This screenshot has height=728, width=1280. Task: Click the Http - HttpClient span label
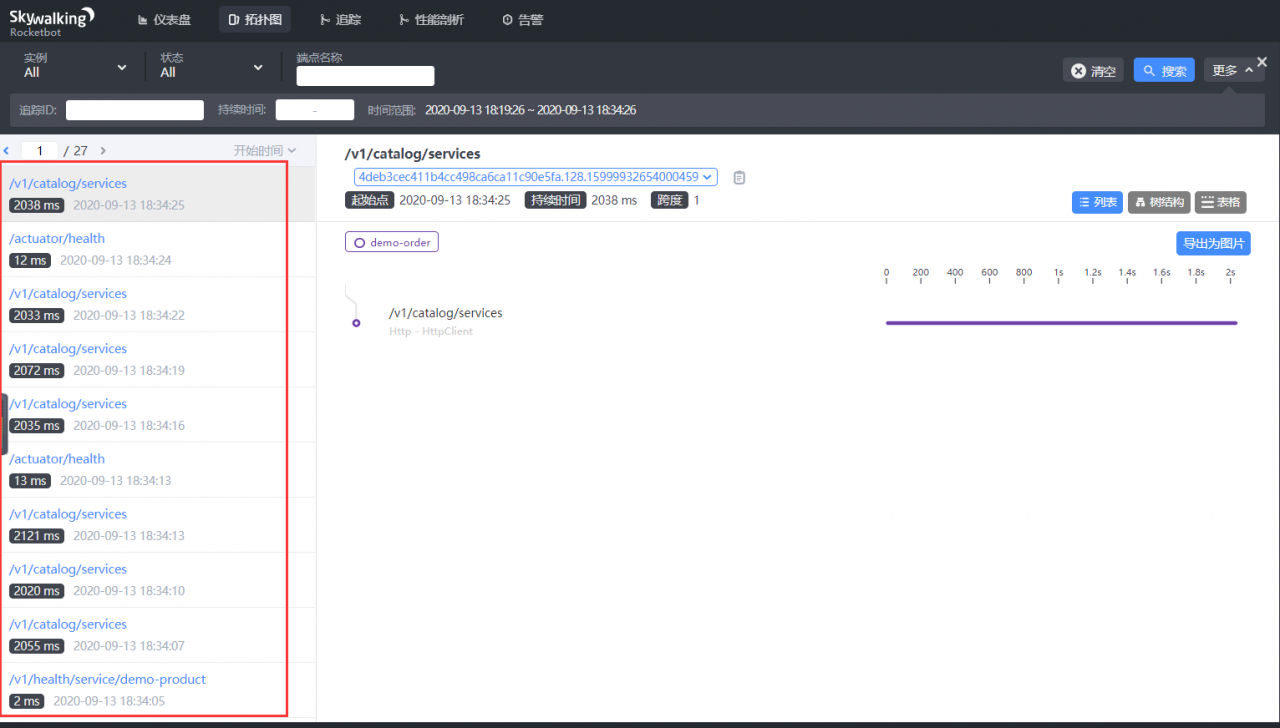pyautogui.click(x=431, y=331)
